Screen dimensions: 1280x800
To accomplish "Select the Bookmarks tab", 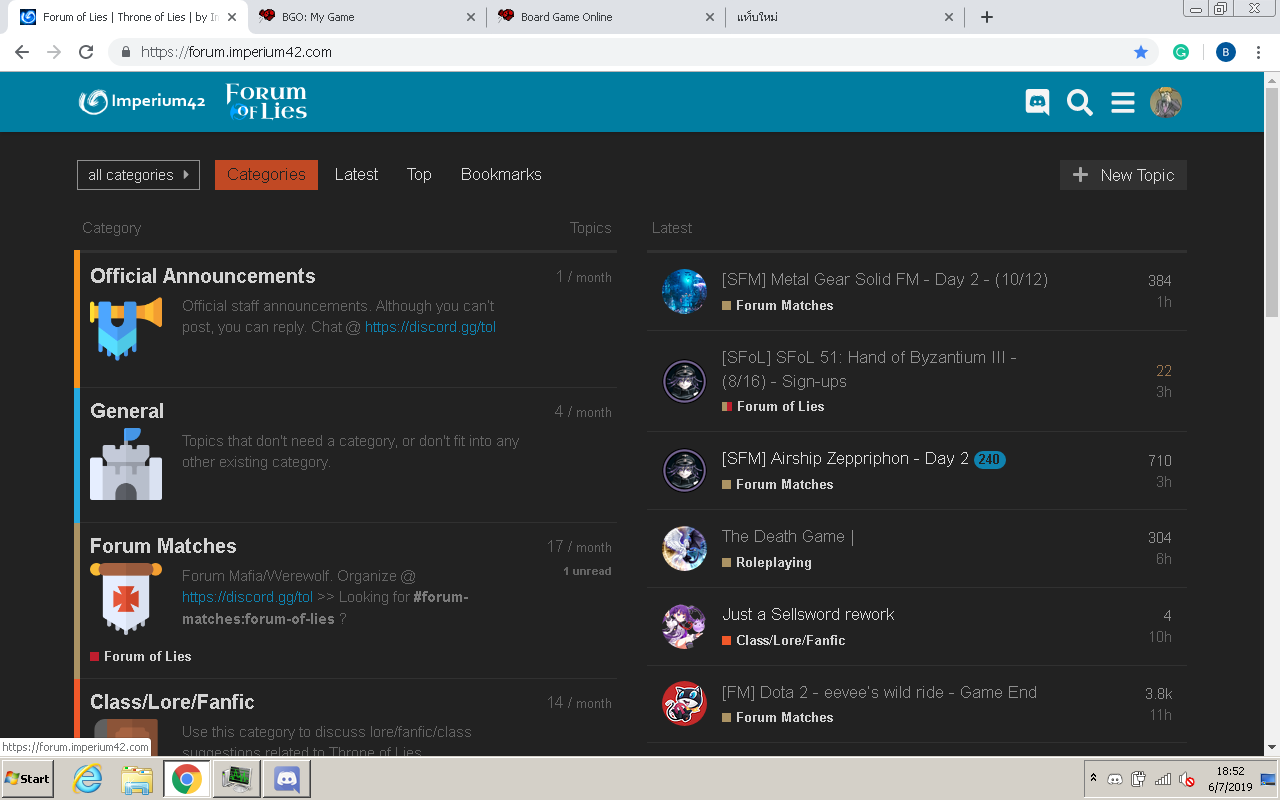I will 501,174.
